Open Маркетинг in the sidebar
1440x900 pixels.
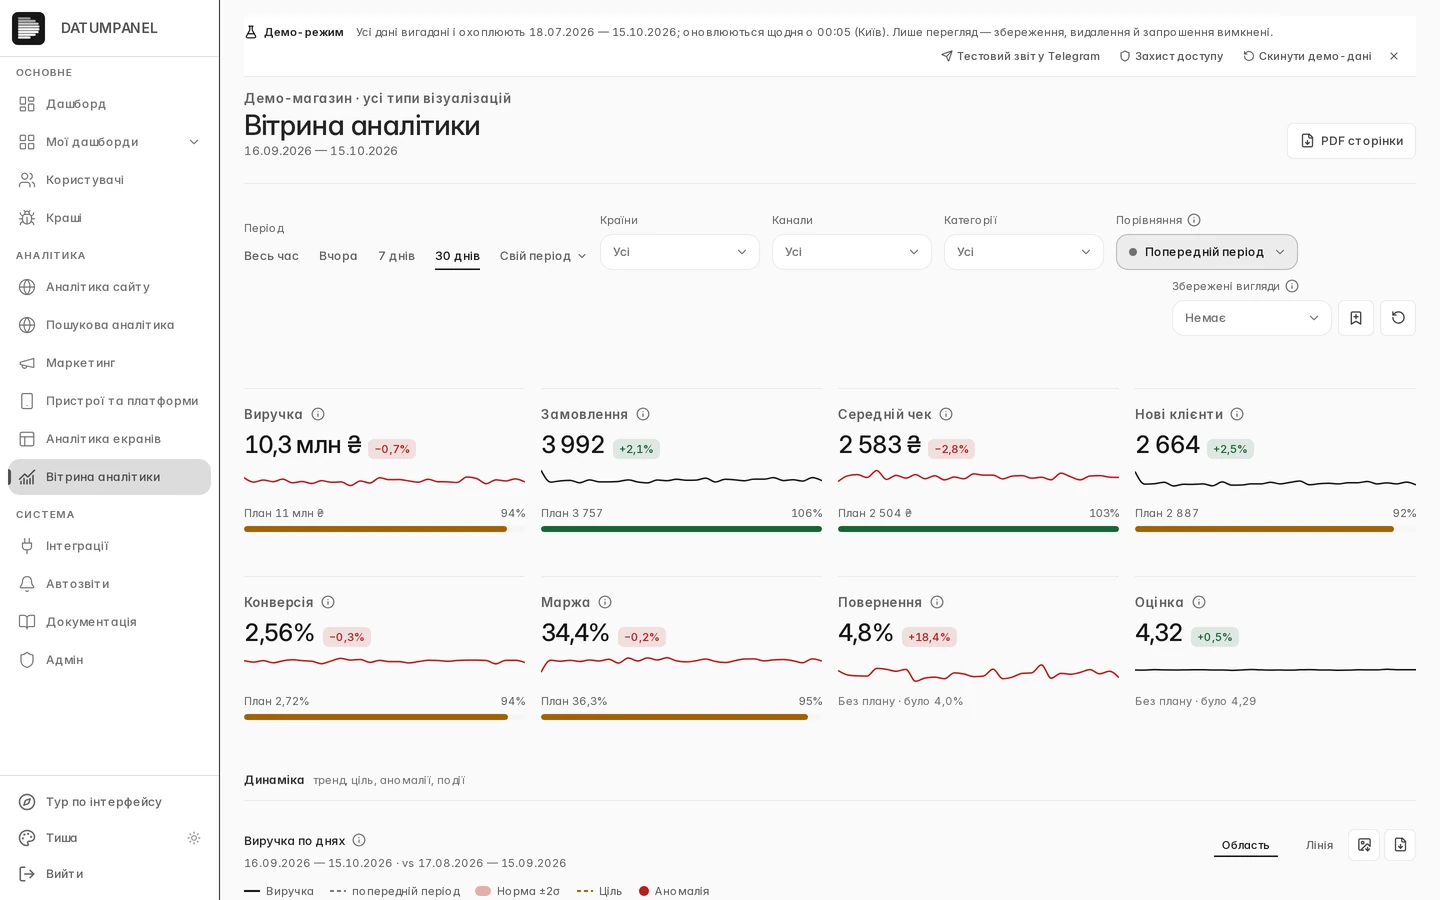click(x=110, y=363)
